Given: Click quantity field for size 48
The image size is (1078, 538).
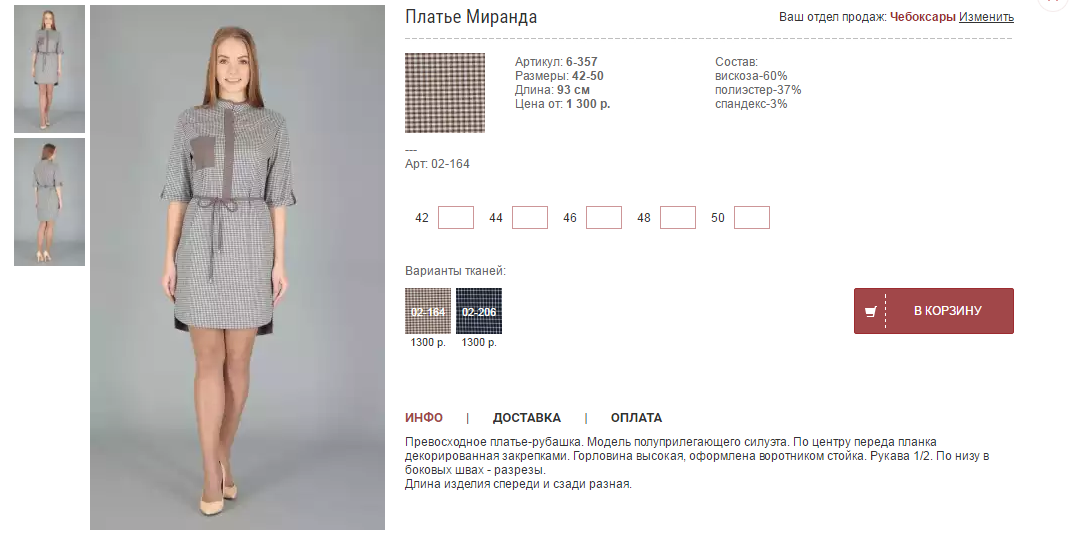Looking at the screenshot, I should tap(678, 217).
